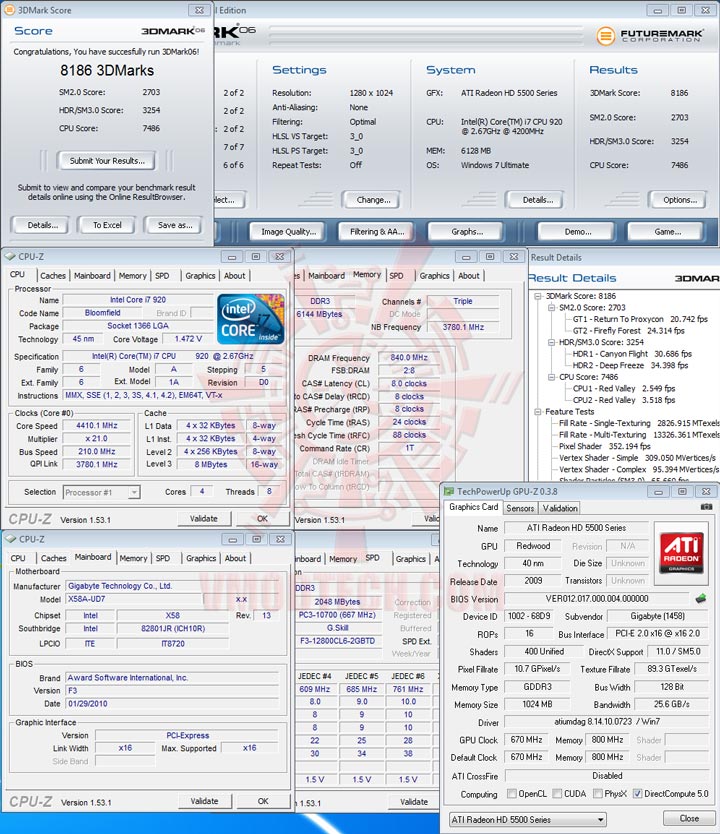This screenshot has height=834, width=720.
Task: Collapse the SM2.0 Score: 2703 tree node
Action: coord(551,308)
